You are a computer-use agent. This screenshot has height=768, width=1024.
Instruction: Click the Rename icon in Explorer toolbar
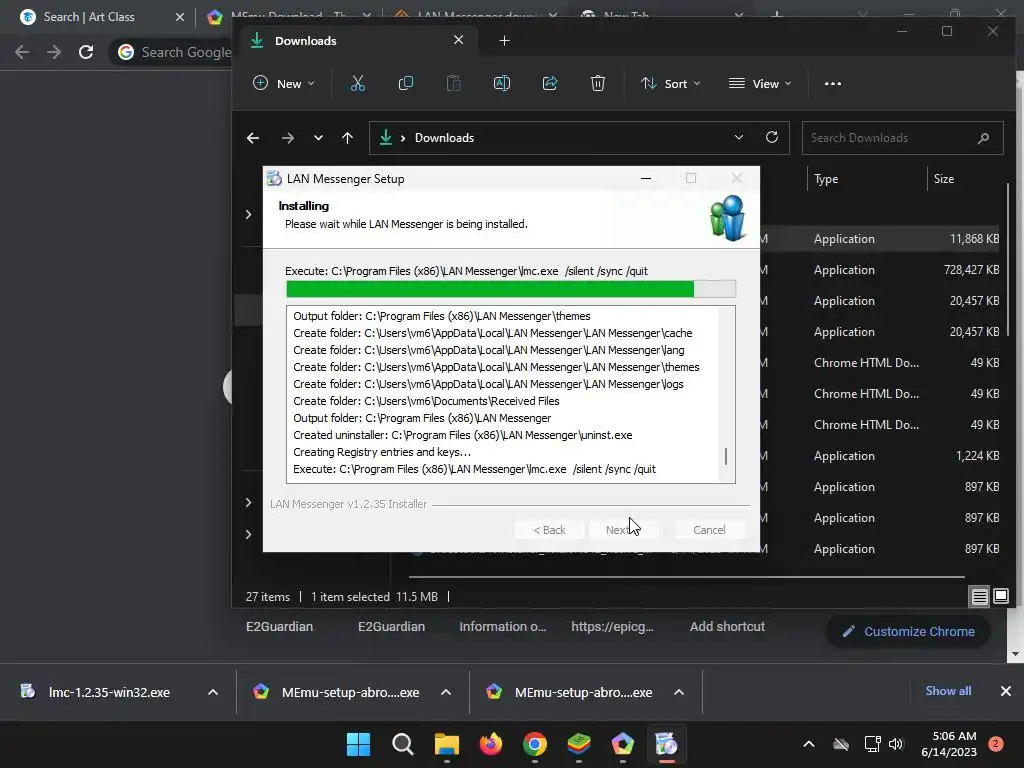point(502,84)
